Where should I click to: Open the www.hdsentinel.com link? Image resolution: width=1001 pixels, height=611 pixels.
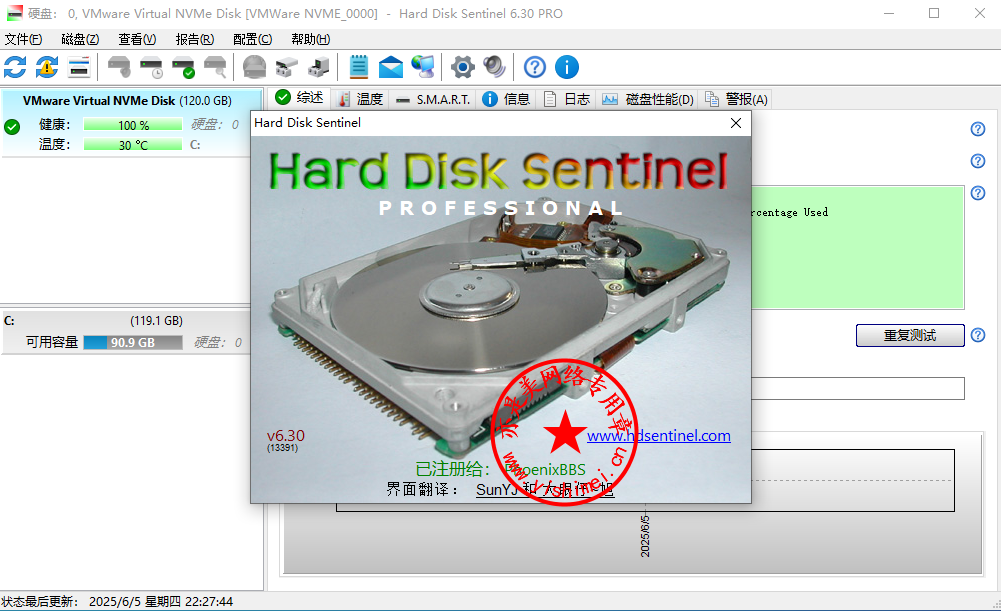point(659,435)
